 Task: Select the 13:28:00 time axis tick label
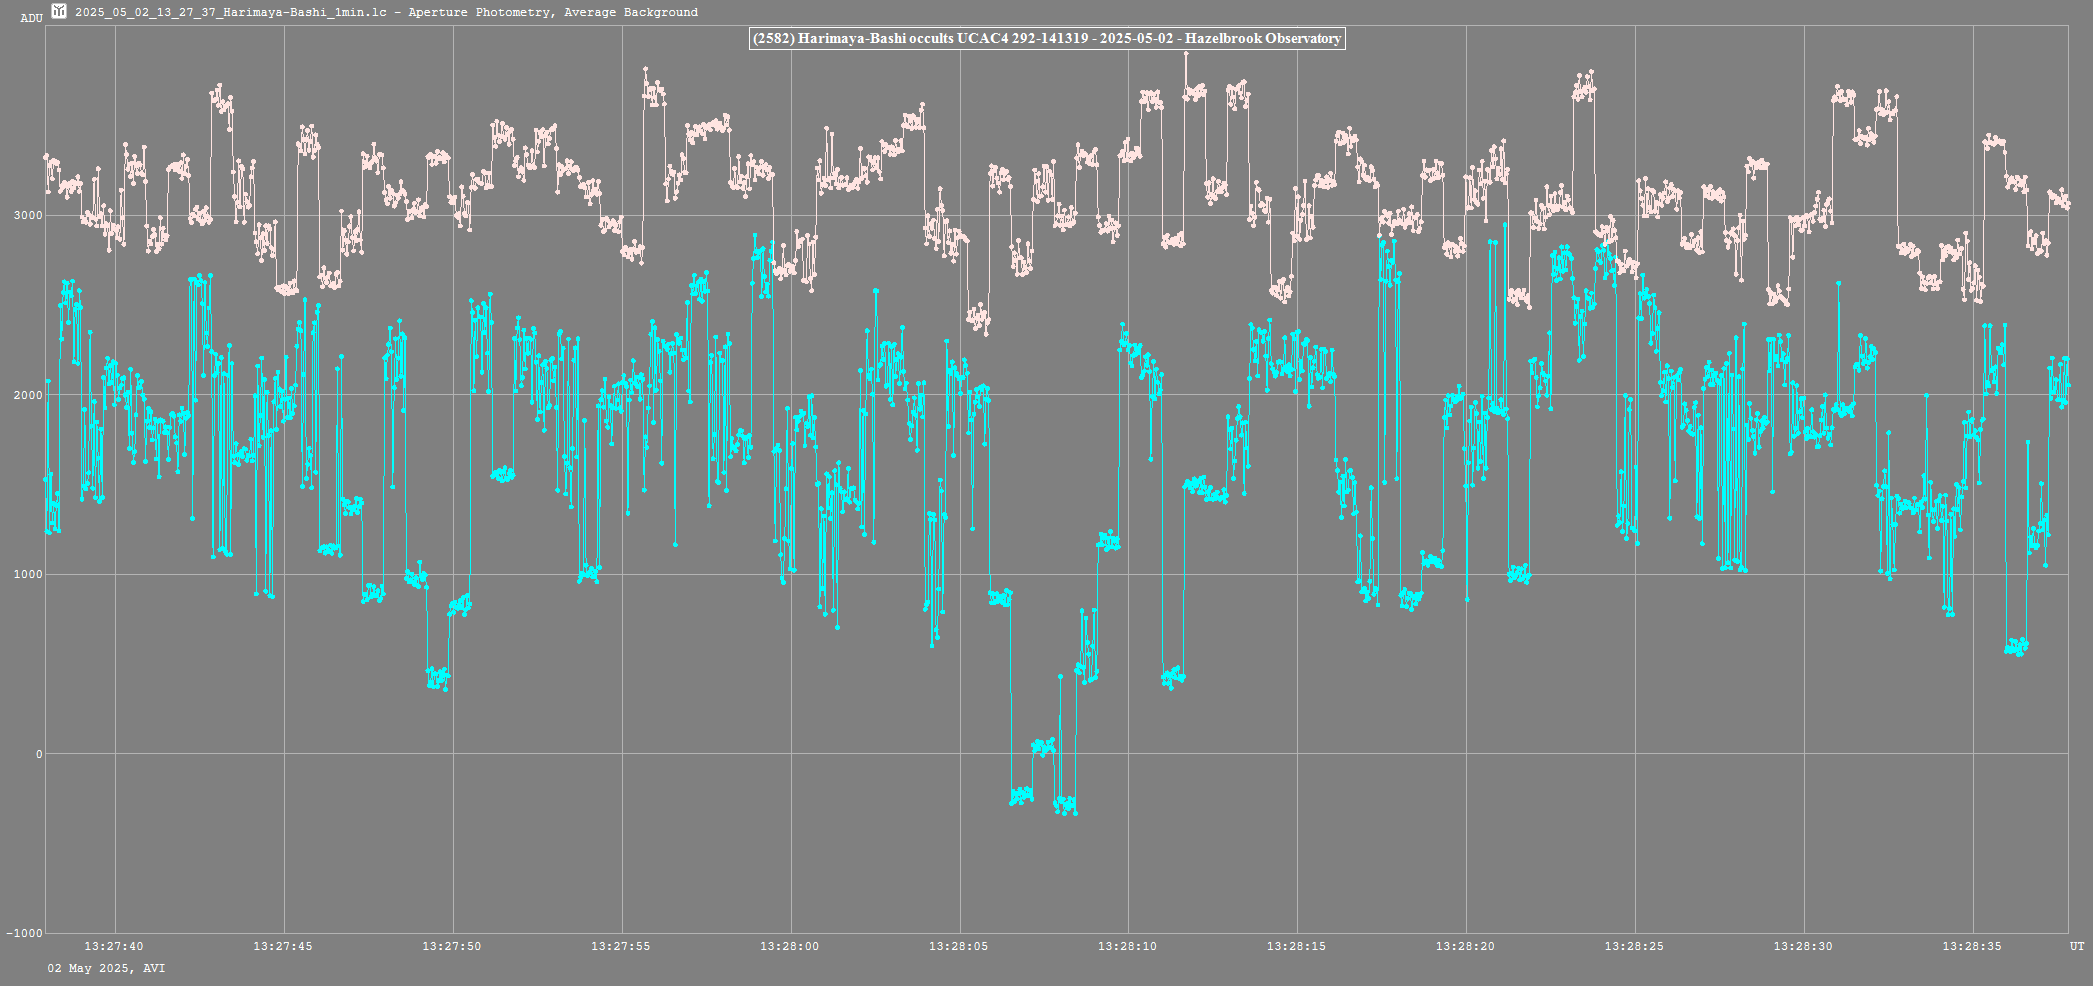(790, 946)
